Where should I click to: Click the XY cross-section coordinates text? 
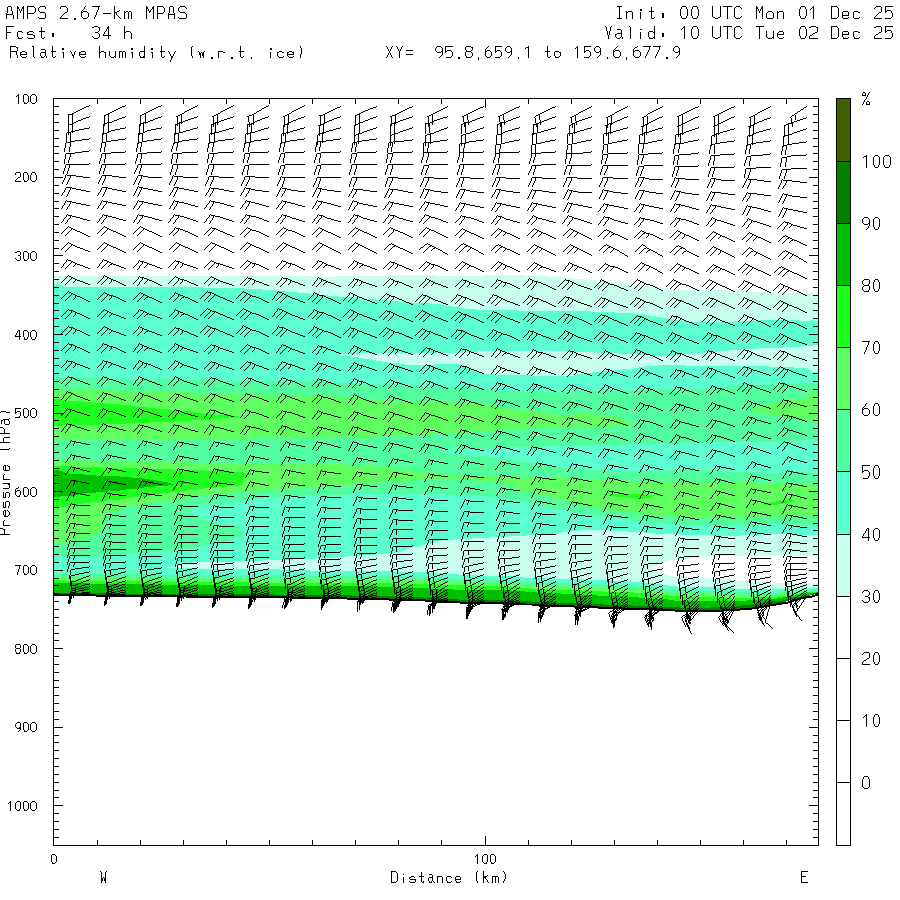pyautogui.click(x=533, y=52)
